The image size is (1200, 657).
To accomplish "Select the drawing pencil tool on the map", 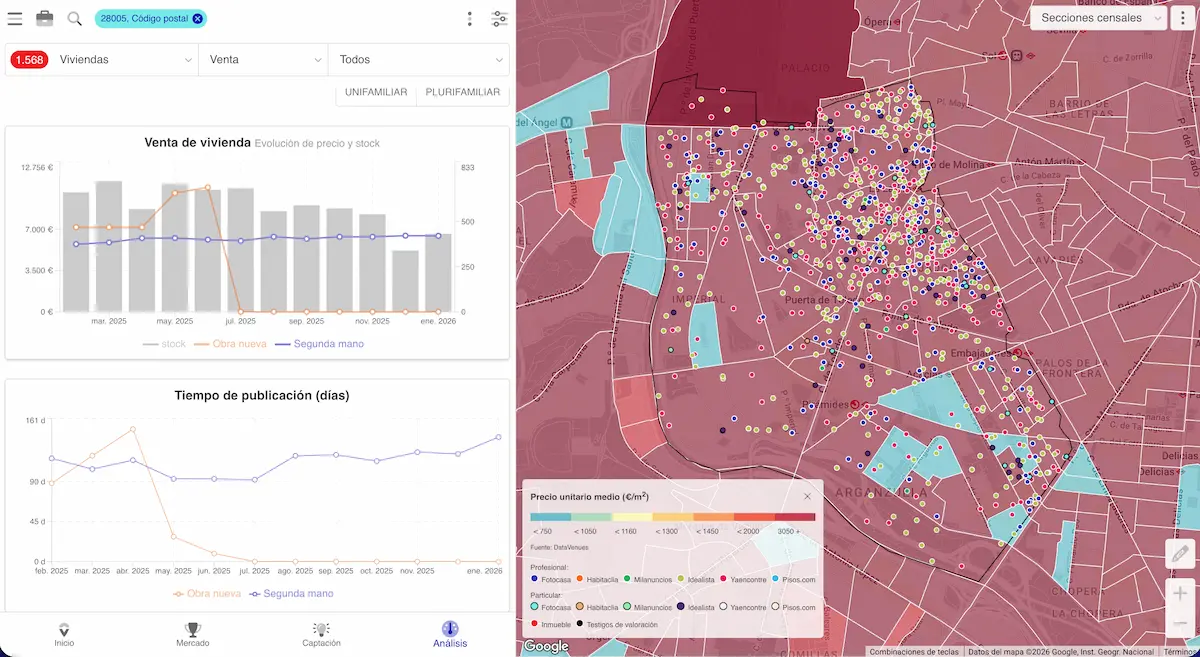I will click(1180, 553).
